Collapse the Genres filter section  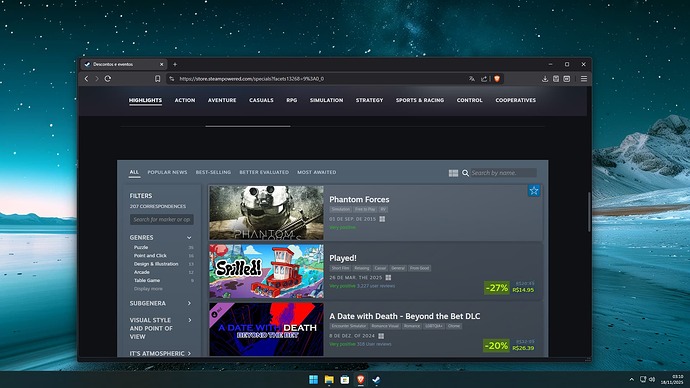tap(189, 238)
